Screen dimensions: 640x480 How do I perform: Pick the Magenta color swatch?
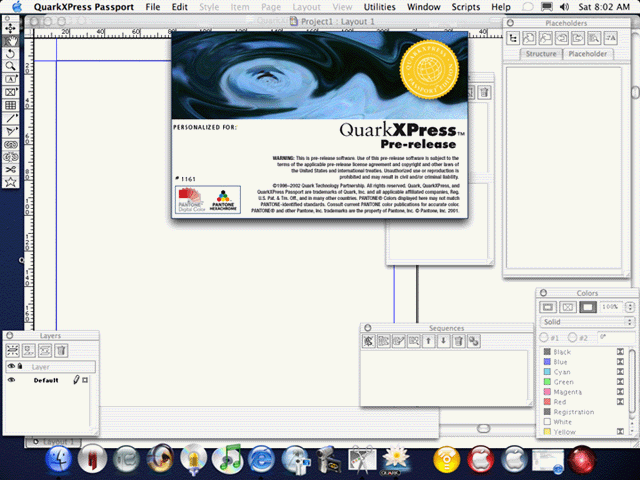click(547, 392)
